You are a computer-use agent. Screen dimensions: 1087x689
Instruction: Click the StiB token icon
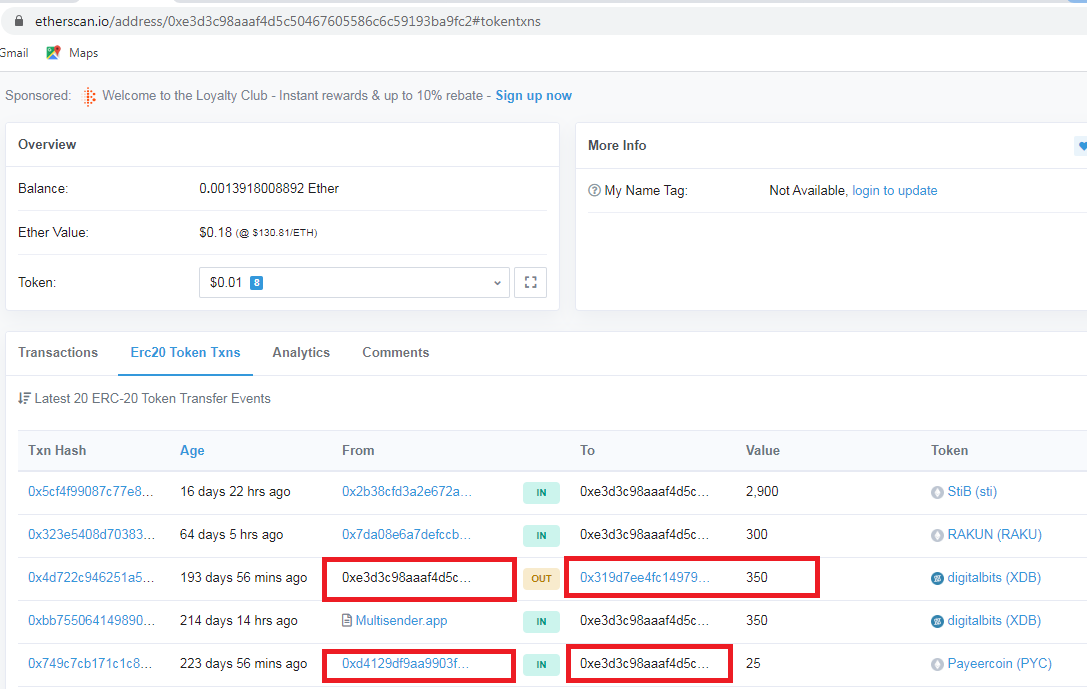(937, 492)
